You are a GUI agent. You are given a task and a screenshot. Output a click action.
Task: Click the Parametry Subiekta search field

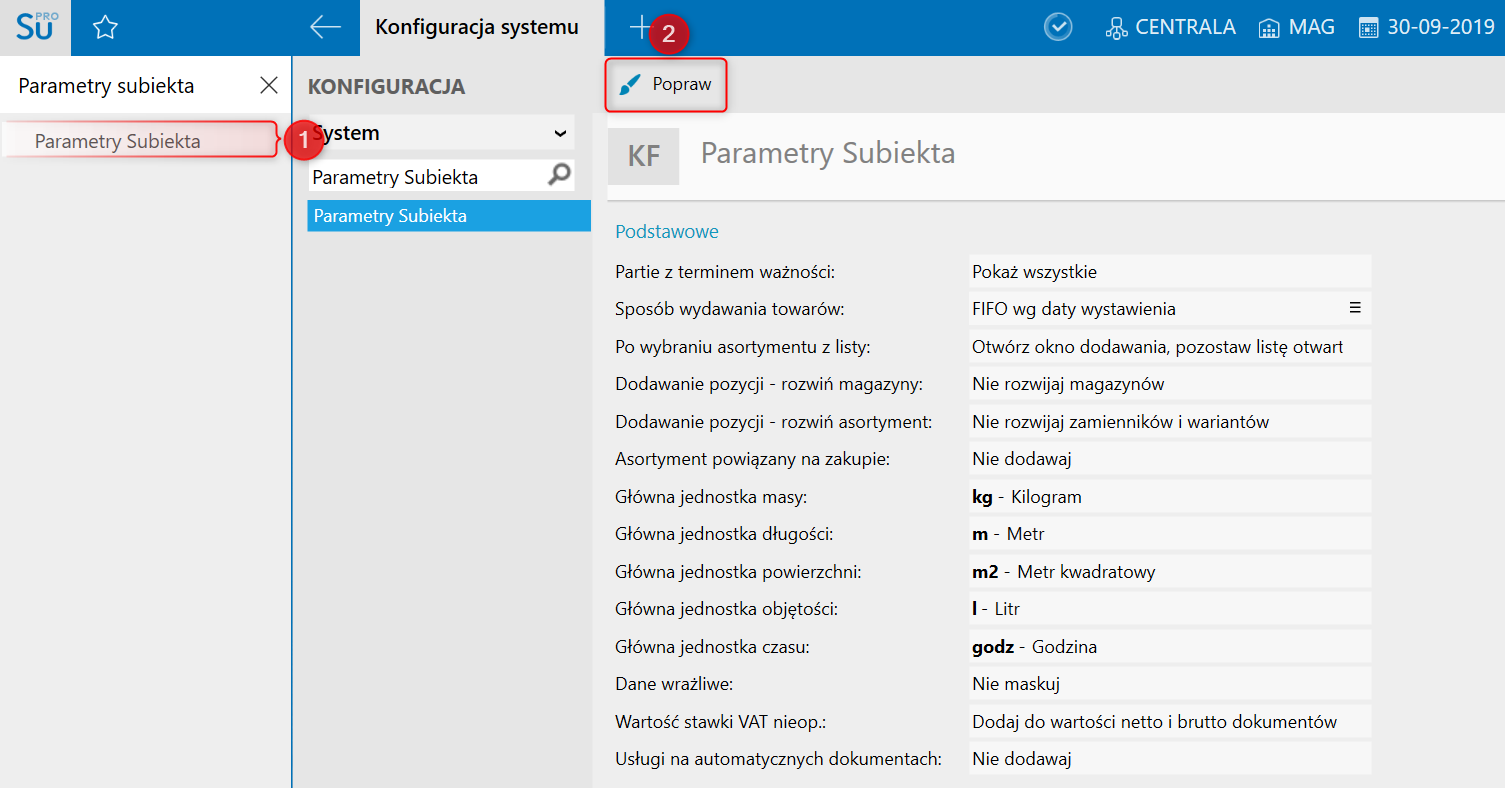425,177
